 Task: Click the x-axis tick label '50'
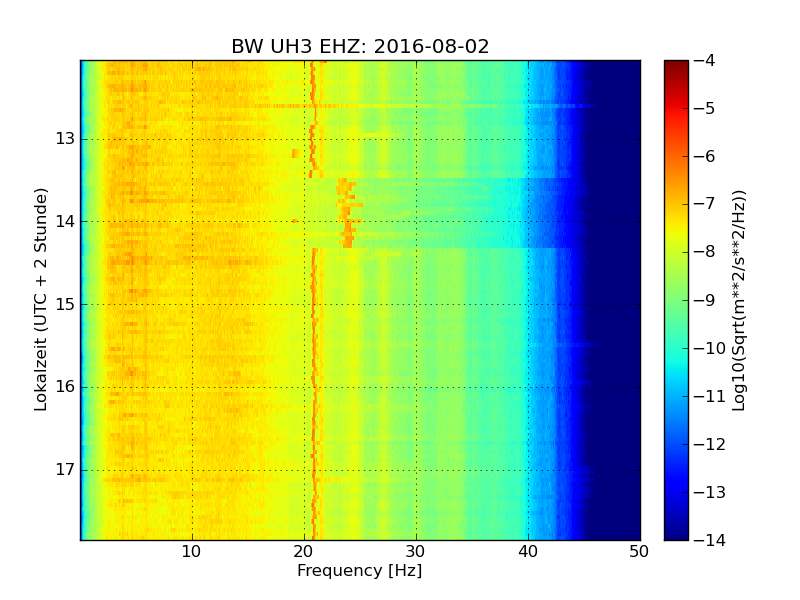[639, 552]
